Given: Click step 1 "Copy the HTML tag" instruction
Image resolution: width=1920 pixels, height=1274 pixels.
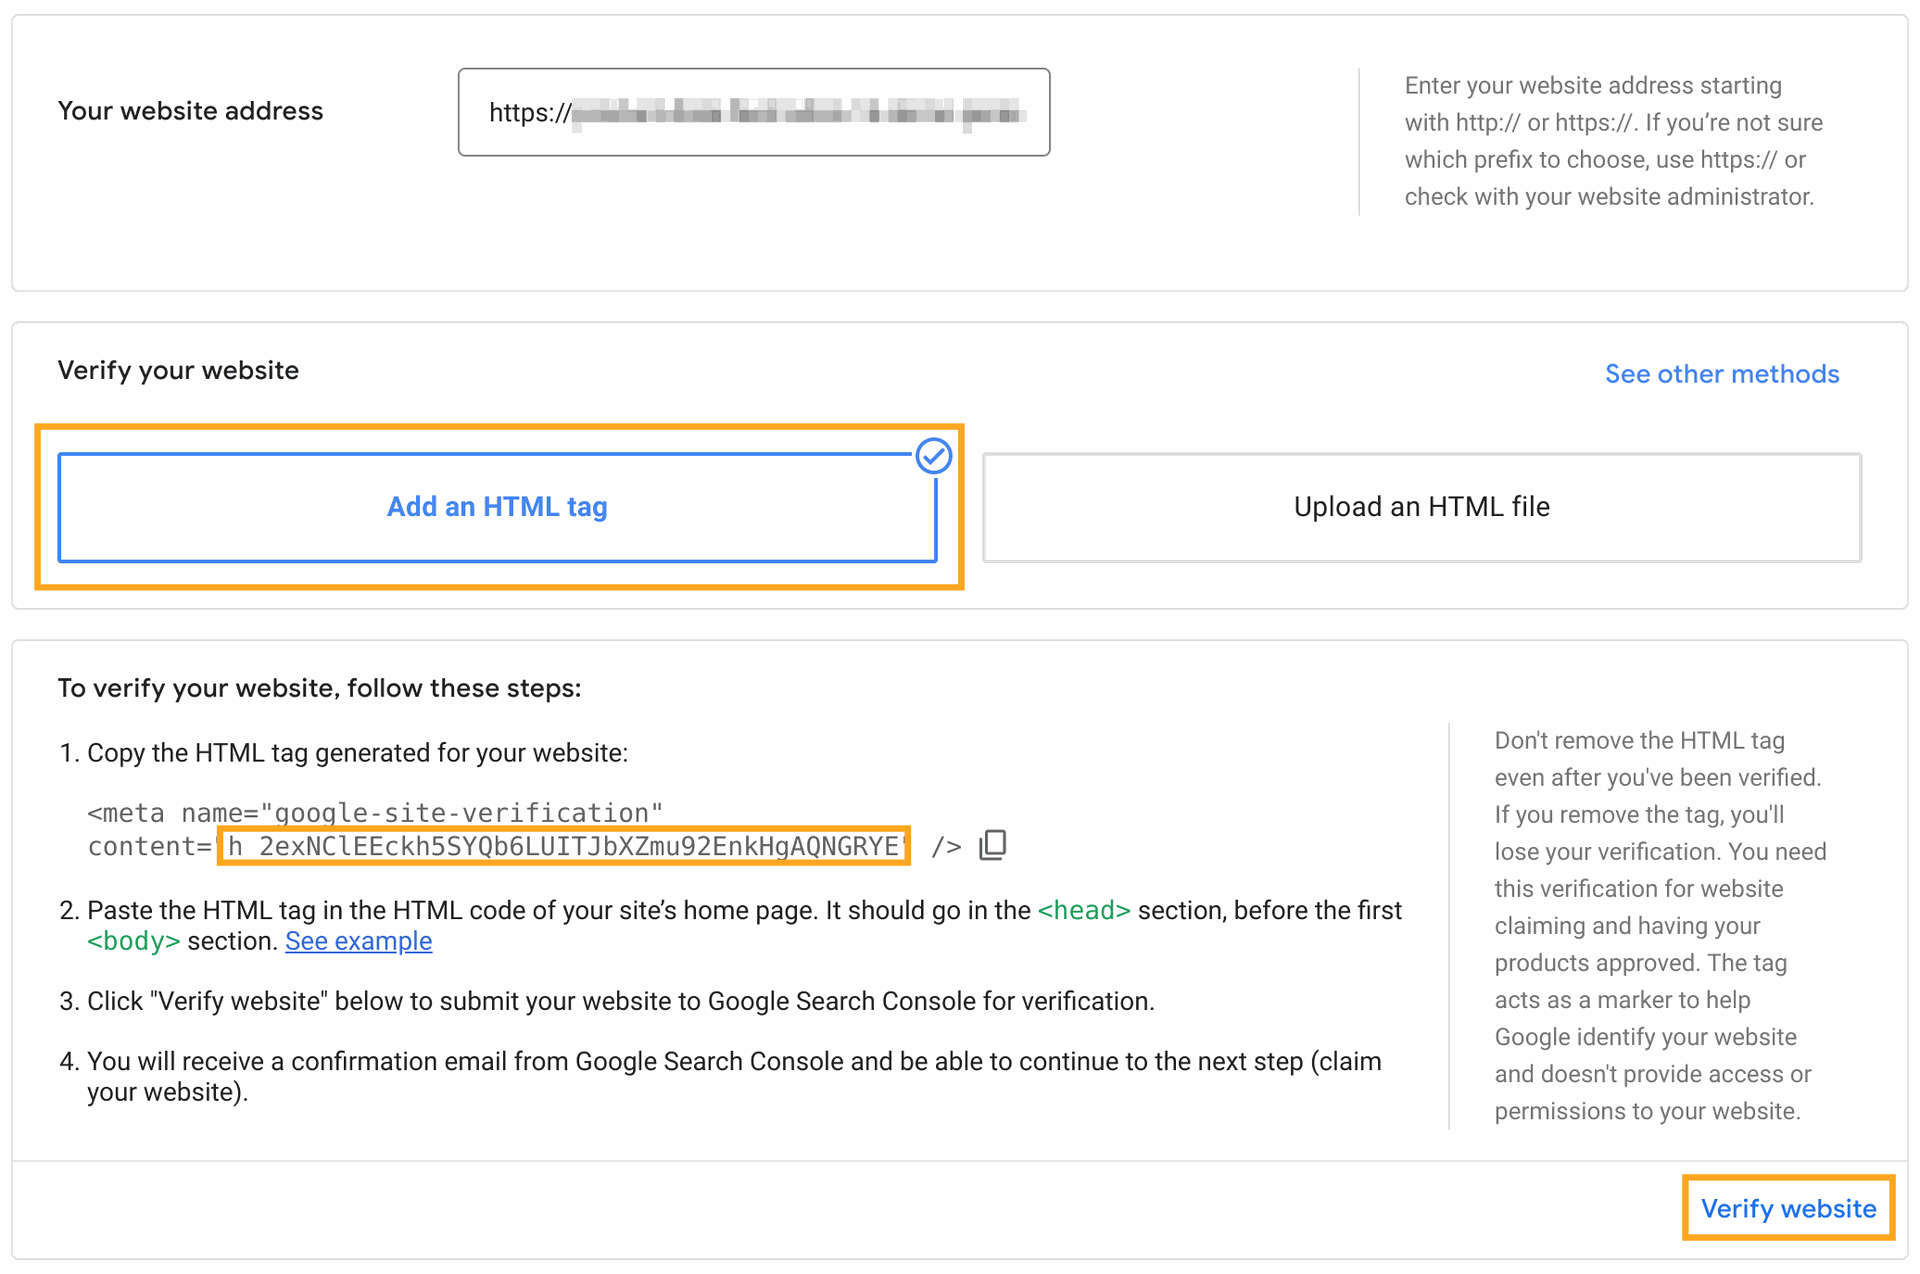Looking at the screenshot, I should click(343, 753).
